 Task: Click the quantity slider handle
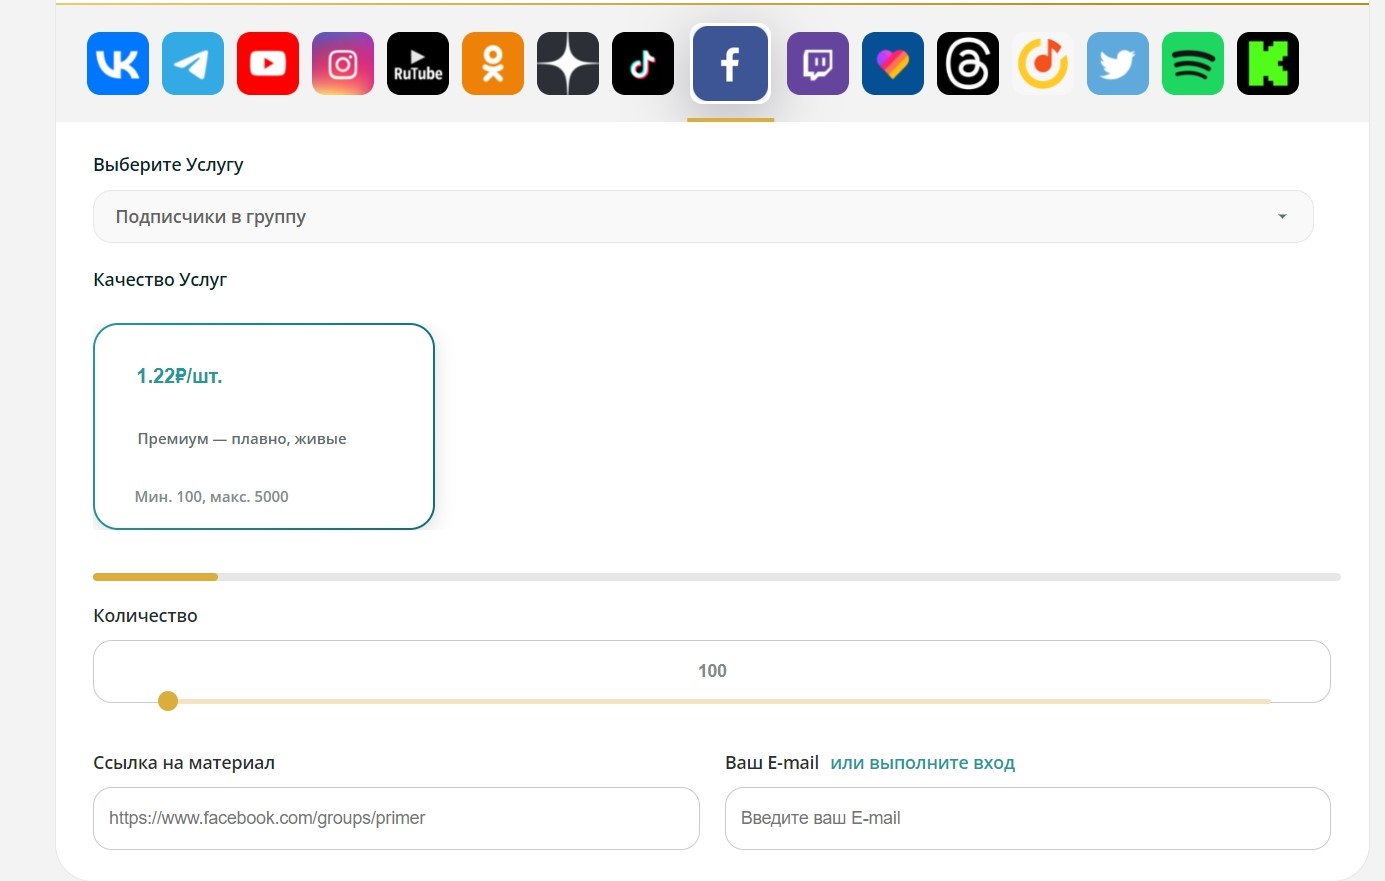point(168,701)
